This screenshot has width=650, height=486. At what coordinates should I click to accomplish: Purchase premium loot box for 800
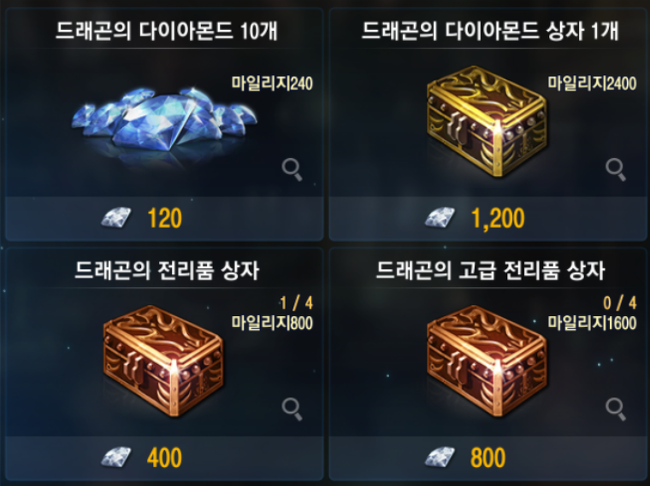coord(488,458)
